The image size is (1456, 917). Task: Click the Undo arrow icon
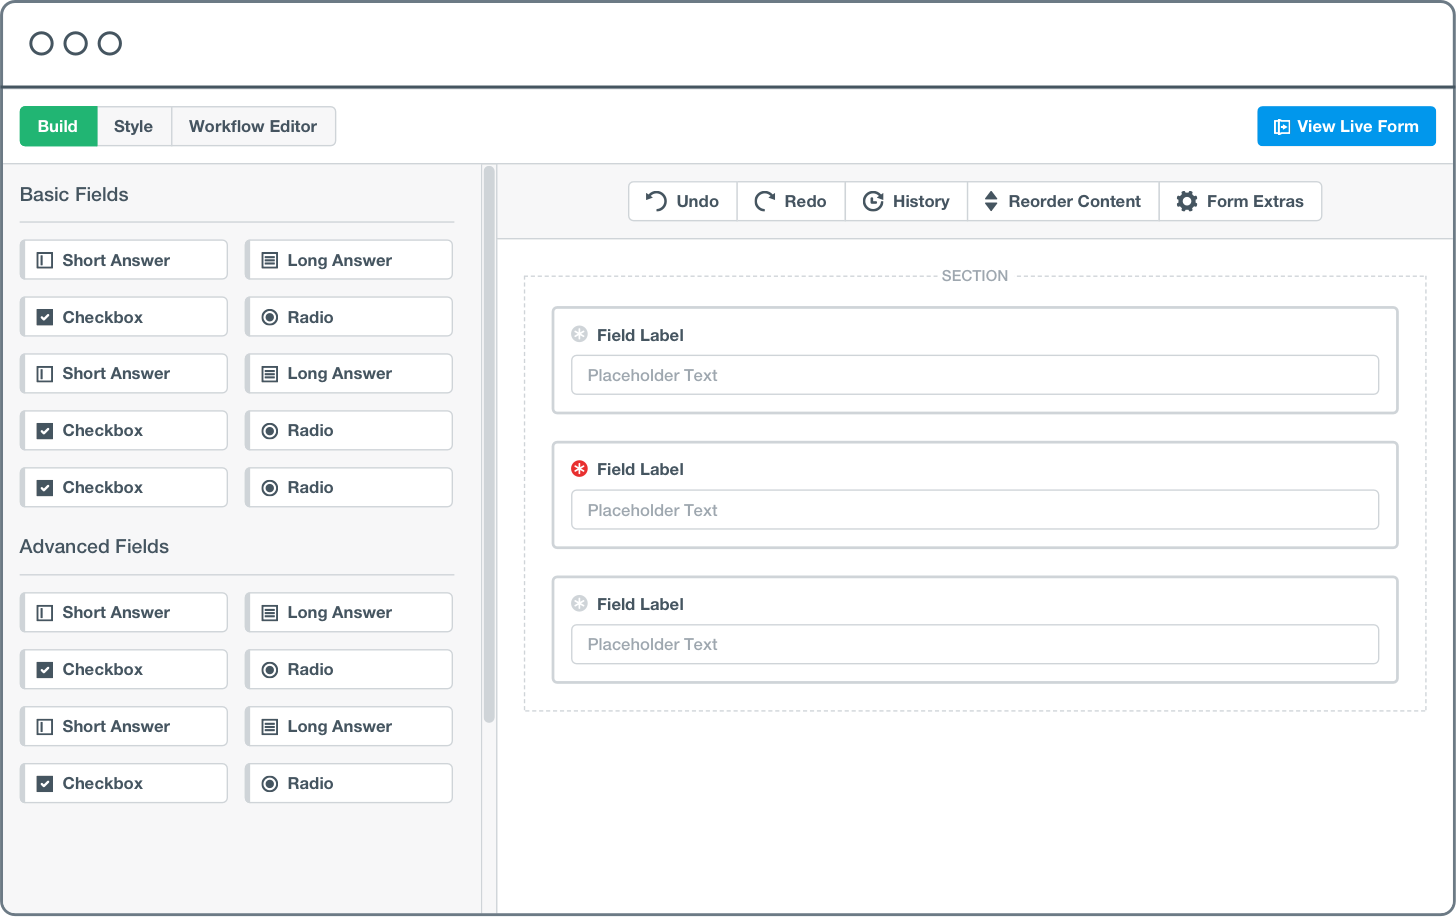point(656,201)
